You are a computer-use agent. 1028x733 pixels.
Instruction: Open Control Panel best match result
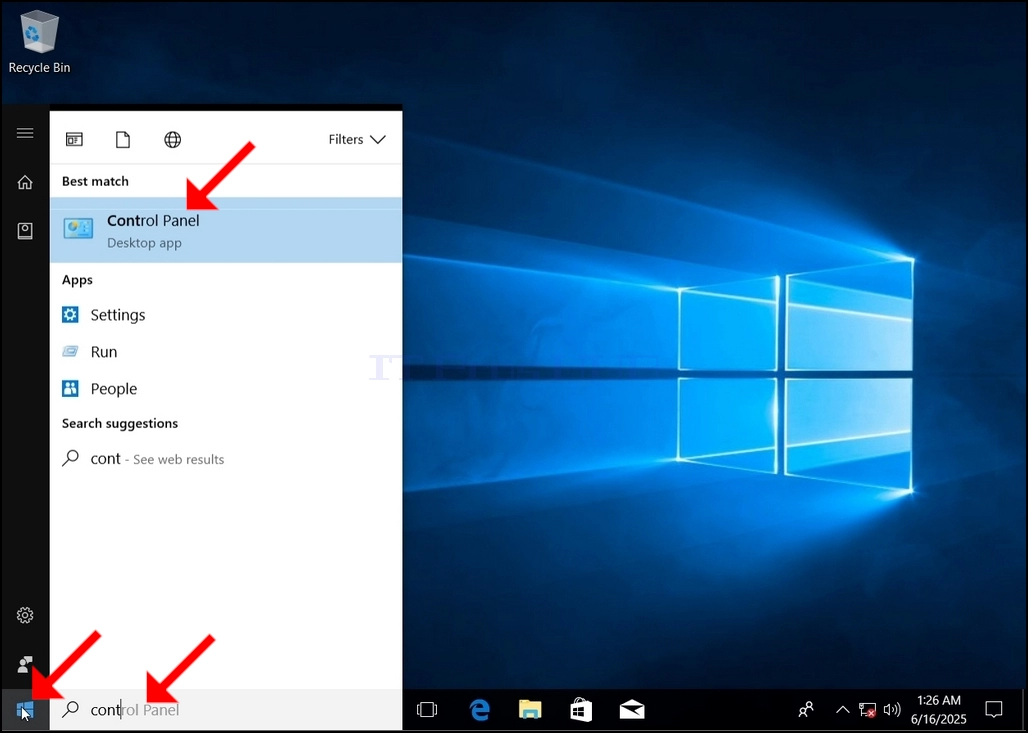coord(226,230)
